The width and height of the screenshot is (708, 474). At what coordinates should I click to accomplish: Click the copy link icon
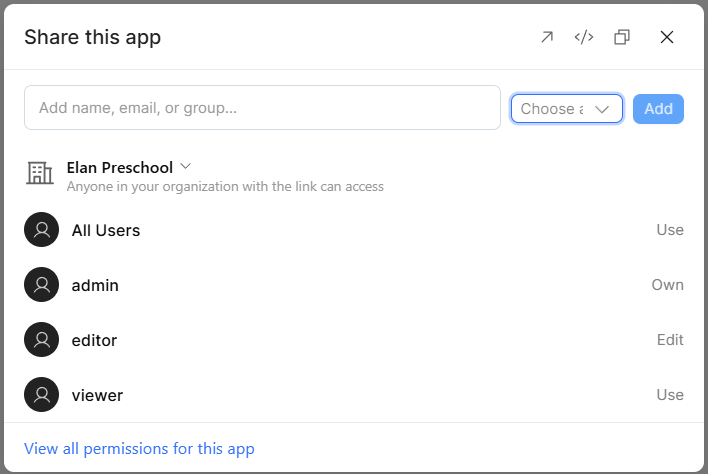[x=622, y=37]
